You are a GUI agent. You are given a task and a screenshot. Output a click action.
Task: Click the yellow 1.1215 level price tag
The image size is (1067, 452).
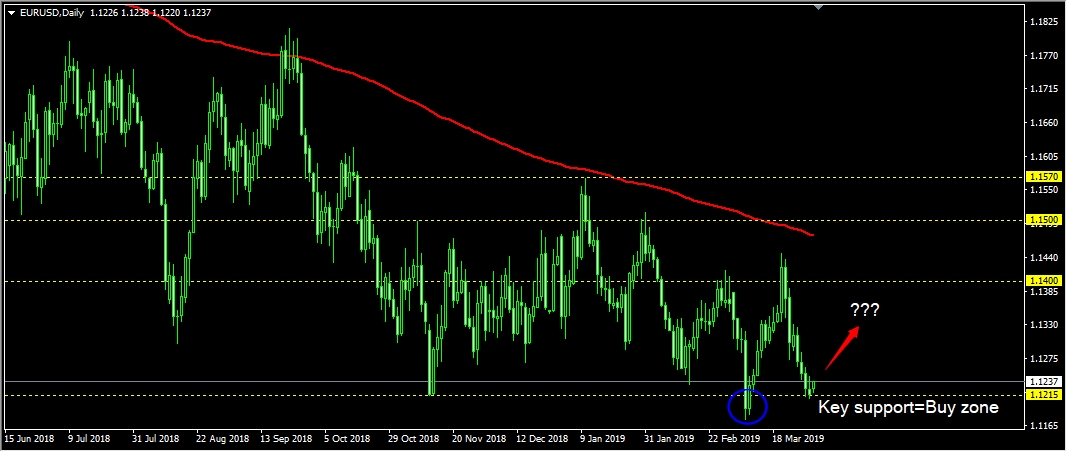(1044, 395)
